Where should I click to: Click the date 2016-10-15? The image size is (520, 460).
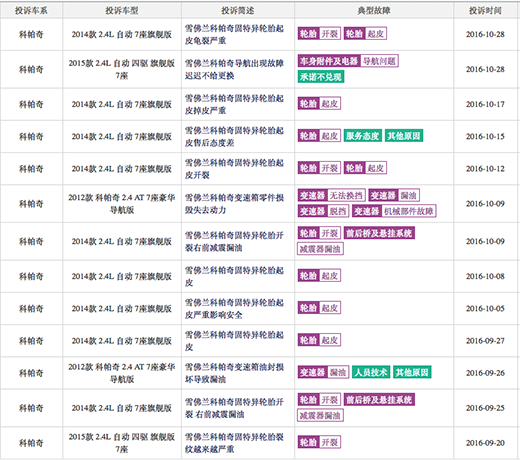coord(485,137)
